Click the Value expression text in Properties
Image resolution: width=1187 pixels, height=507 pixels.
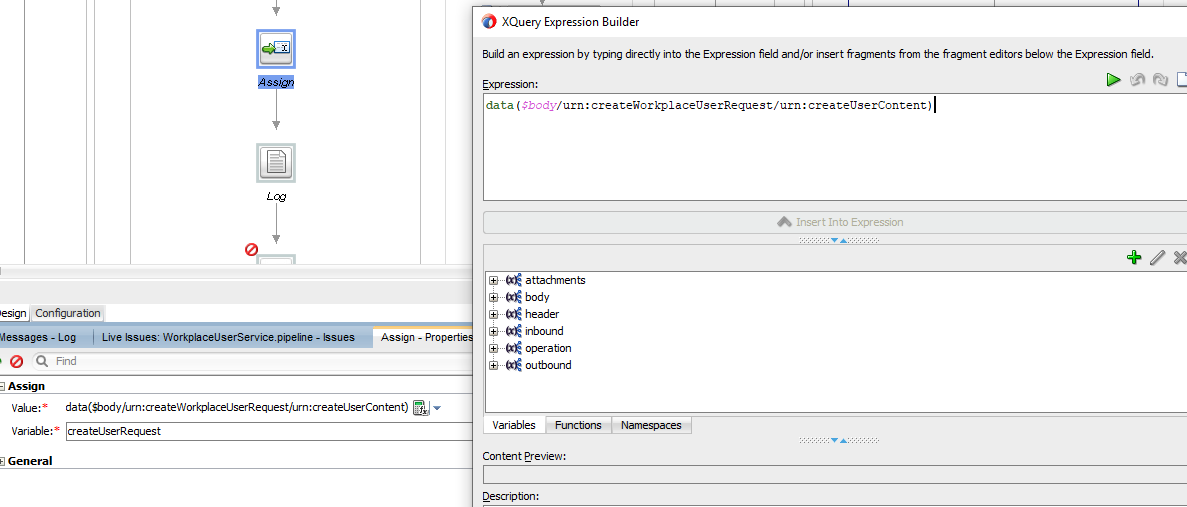(238, 408)
